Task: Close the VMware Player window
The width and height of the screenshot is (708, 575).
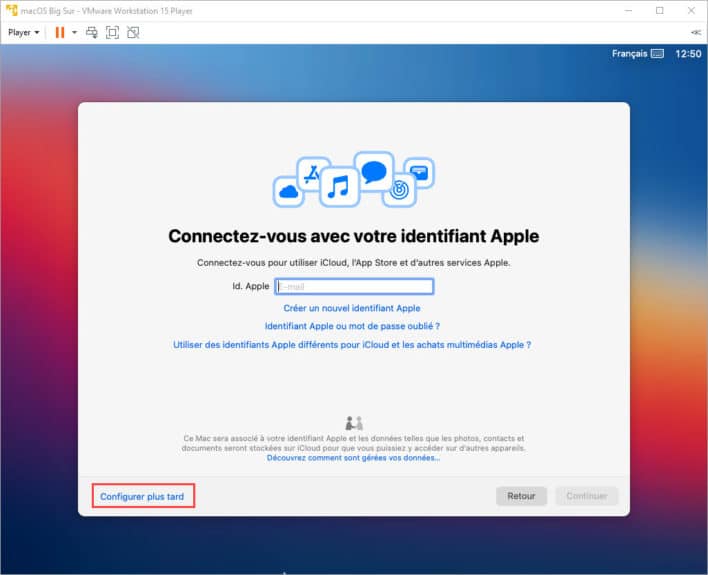Action: point(691,10)
